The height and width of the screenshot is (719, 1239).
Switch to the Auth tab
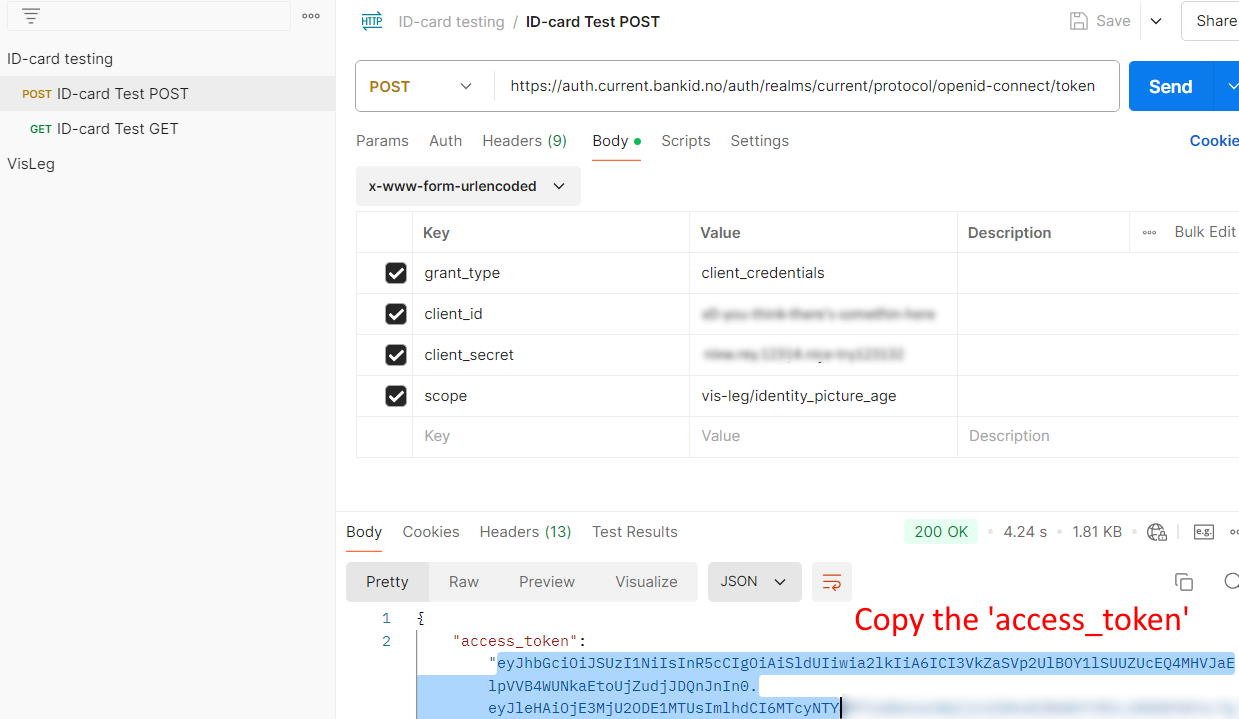(x=445, y=141)
